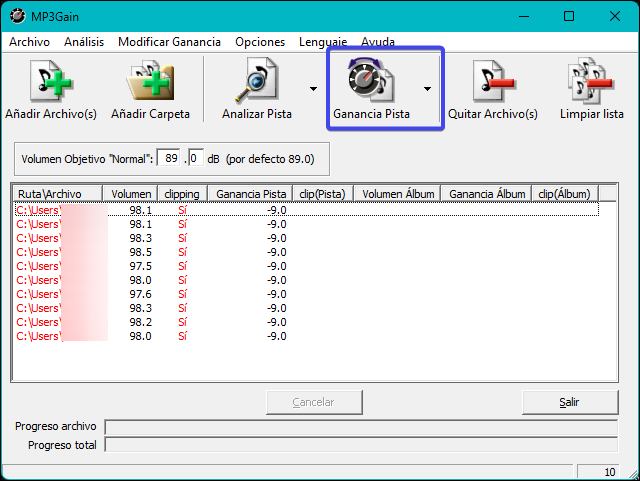Sort by the Ruta\Archivo column header
Screen dimensions: 640x481
pyautogui.click(x=57, y=194)
